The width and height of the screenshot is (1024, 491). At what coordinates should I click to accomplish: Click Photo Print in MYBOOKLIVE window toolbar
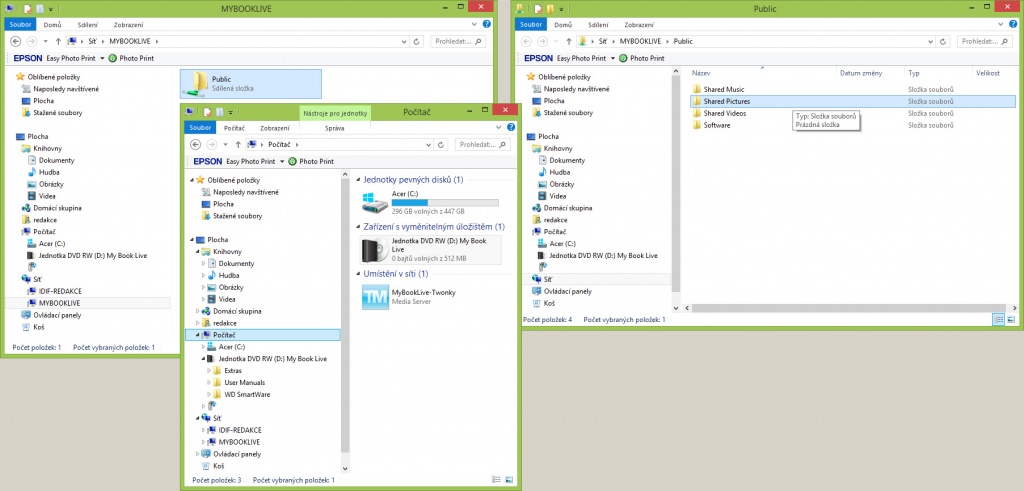coord(131,58)
